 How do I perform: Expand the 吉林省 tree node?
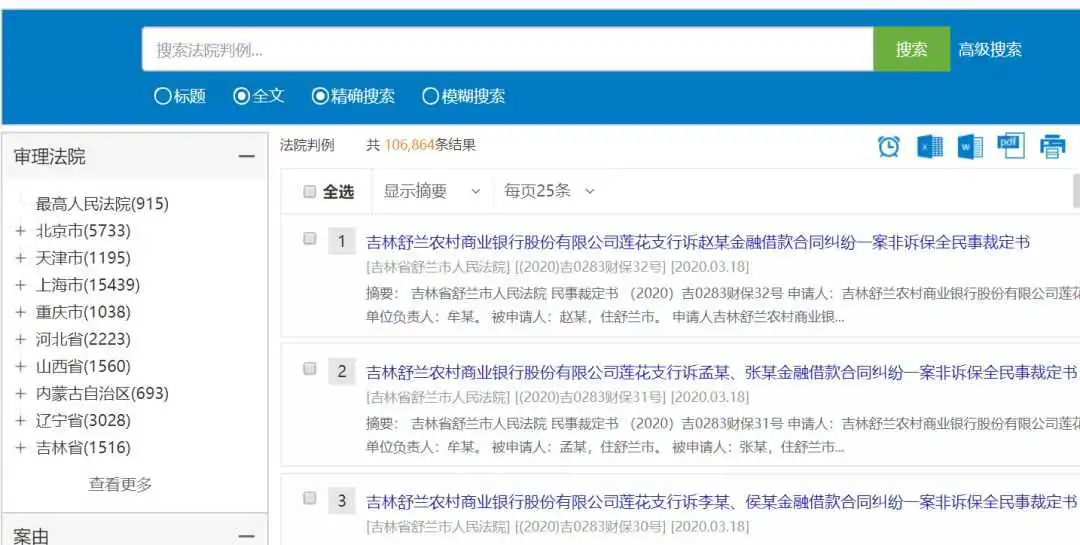[21, 448]
